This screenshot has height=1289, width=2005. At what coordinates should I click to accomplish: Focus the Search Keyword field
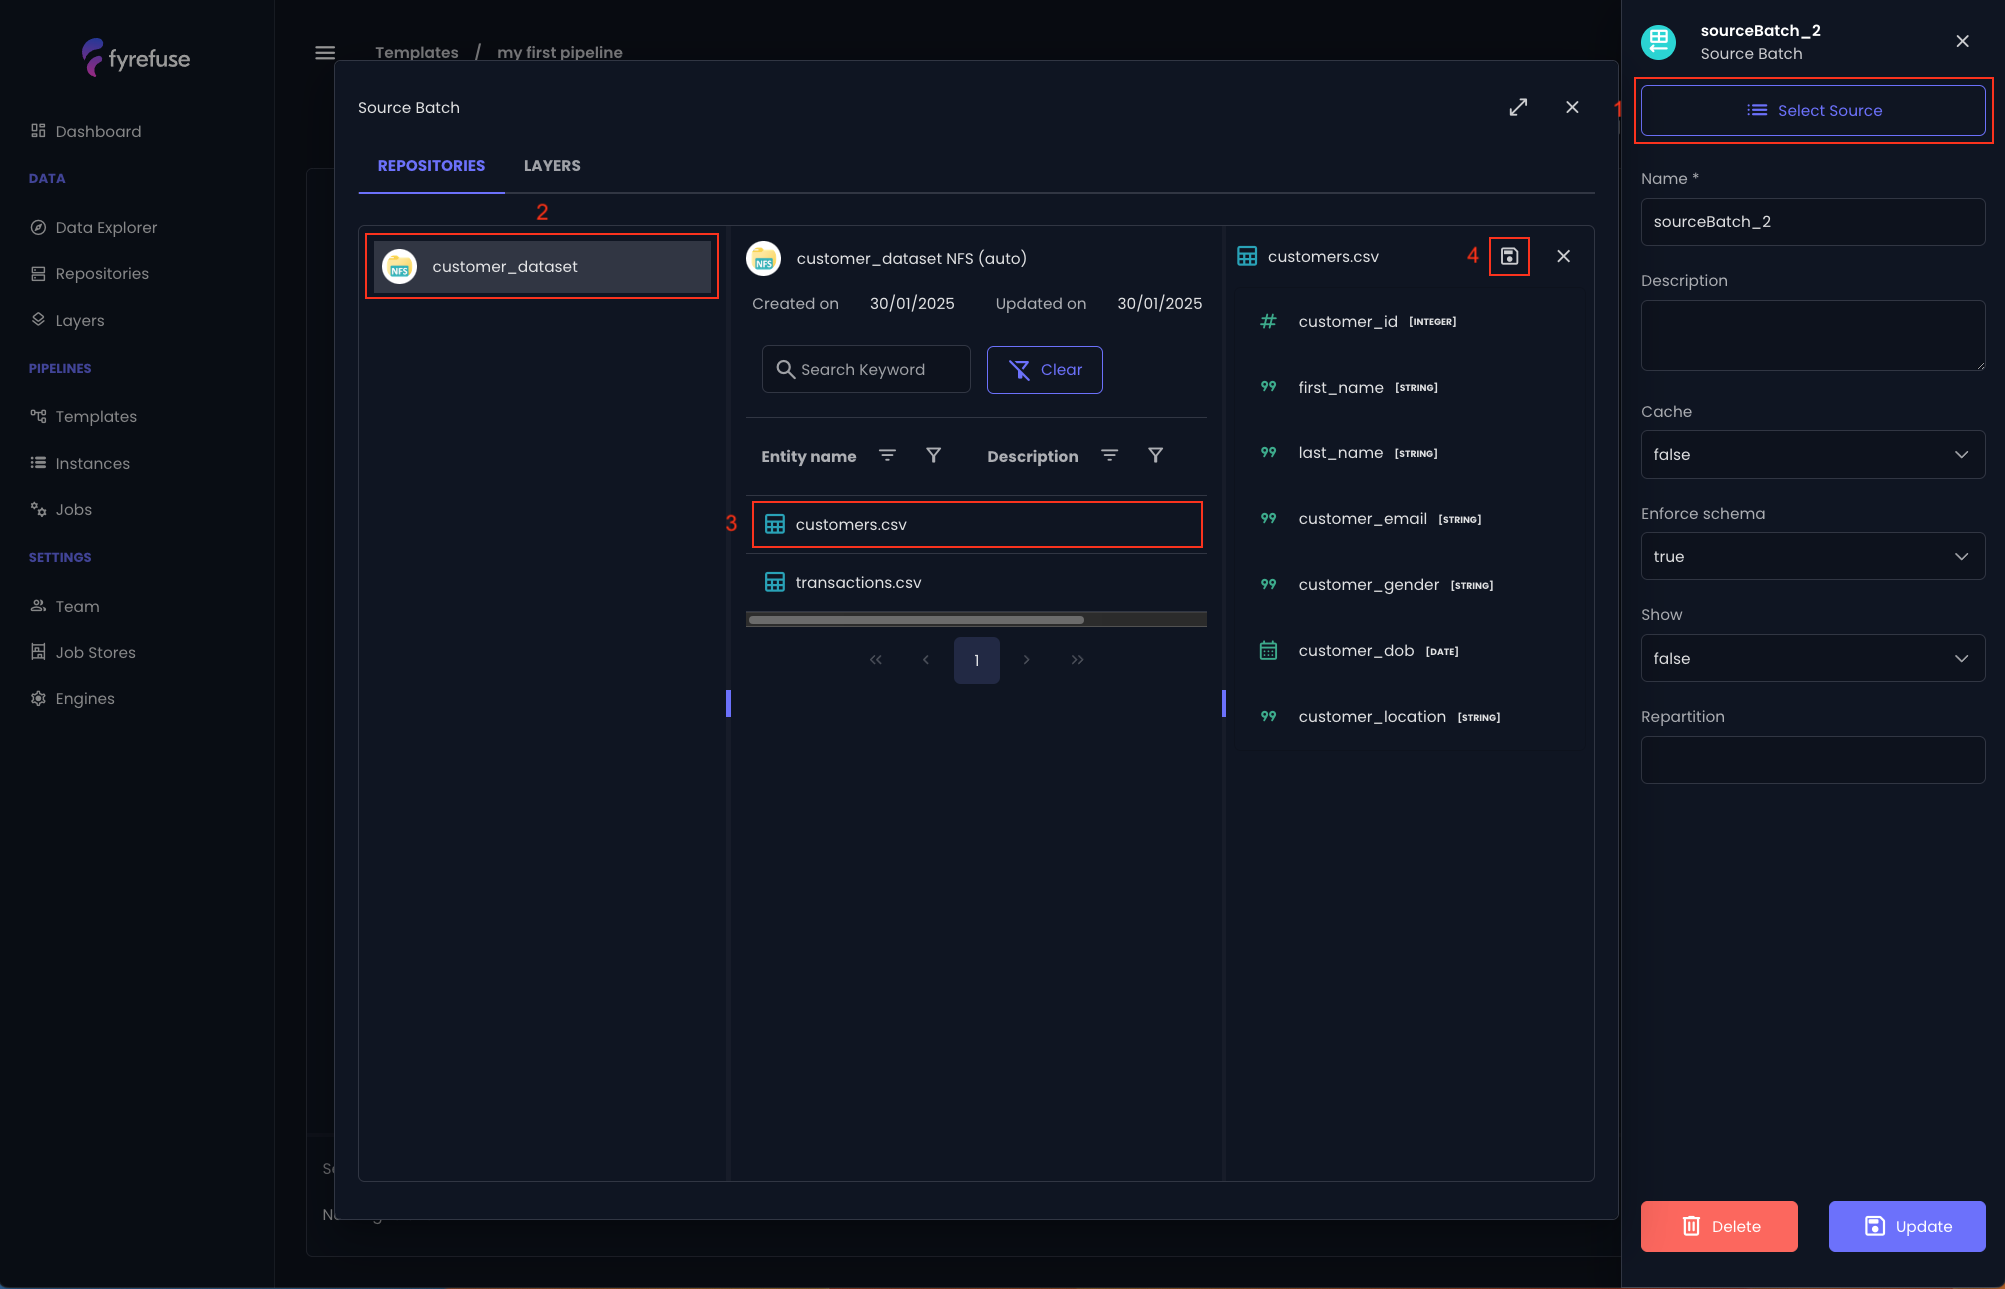(866, 369)
